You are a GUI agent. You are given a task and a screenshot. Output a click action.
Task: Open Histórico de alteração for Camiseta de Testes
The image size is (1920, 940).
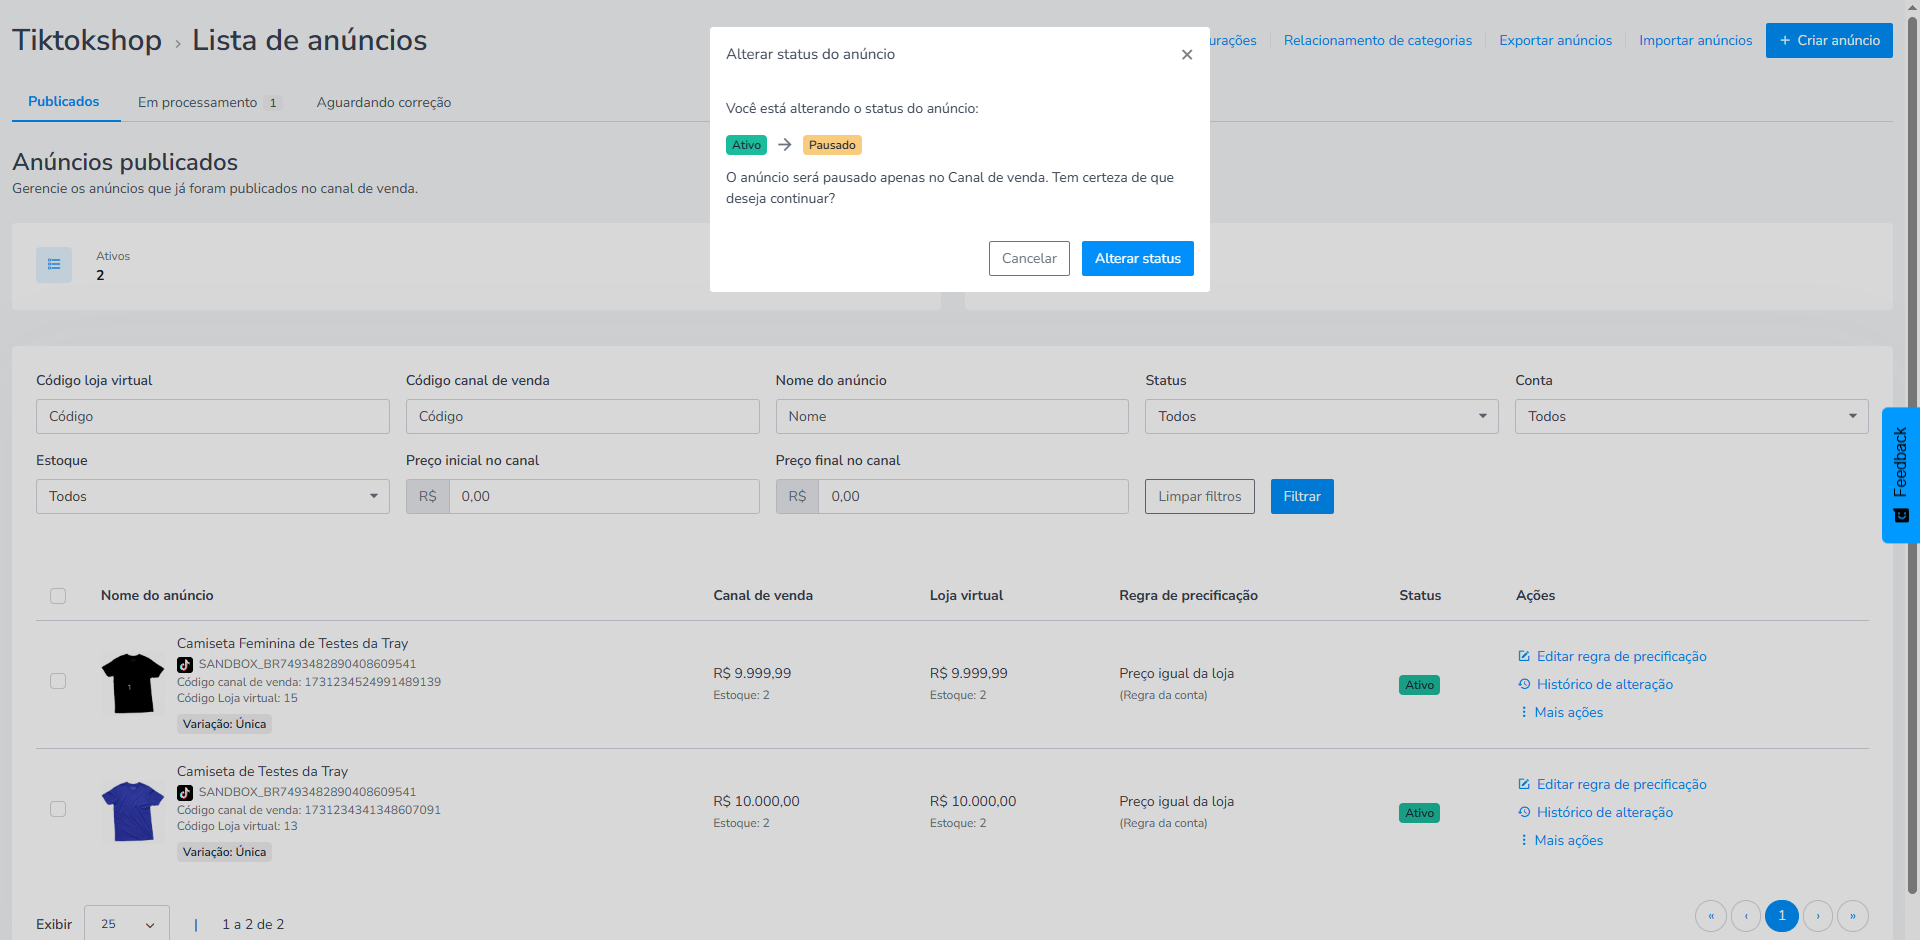[x=1595, y=812]
